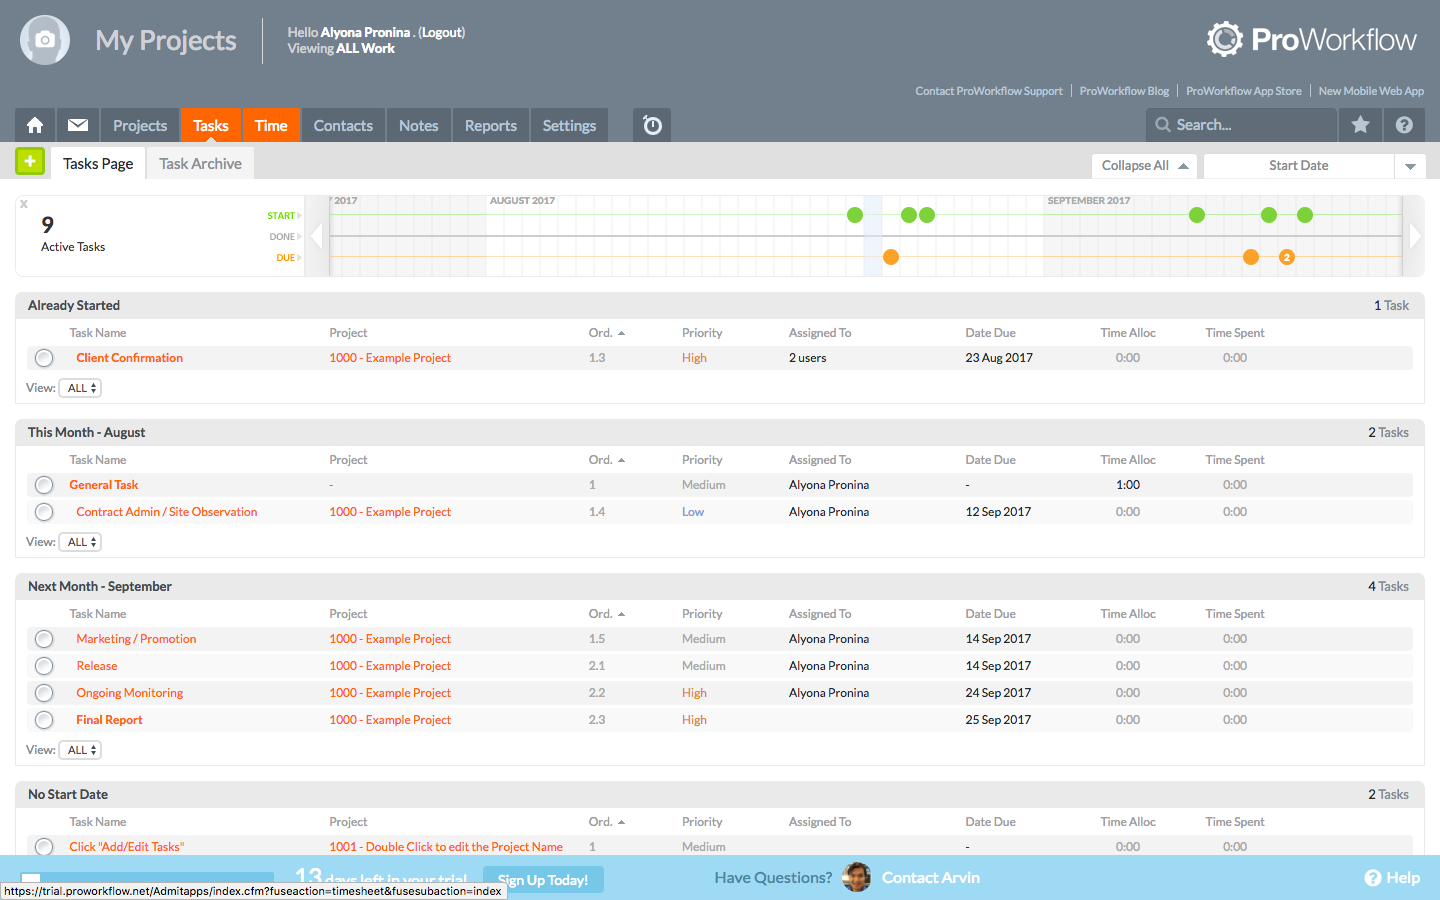This screenshot has width=1440, height=900.
Task: Open the Home dashboard icon
Action: point(34,125)
